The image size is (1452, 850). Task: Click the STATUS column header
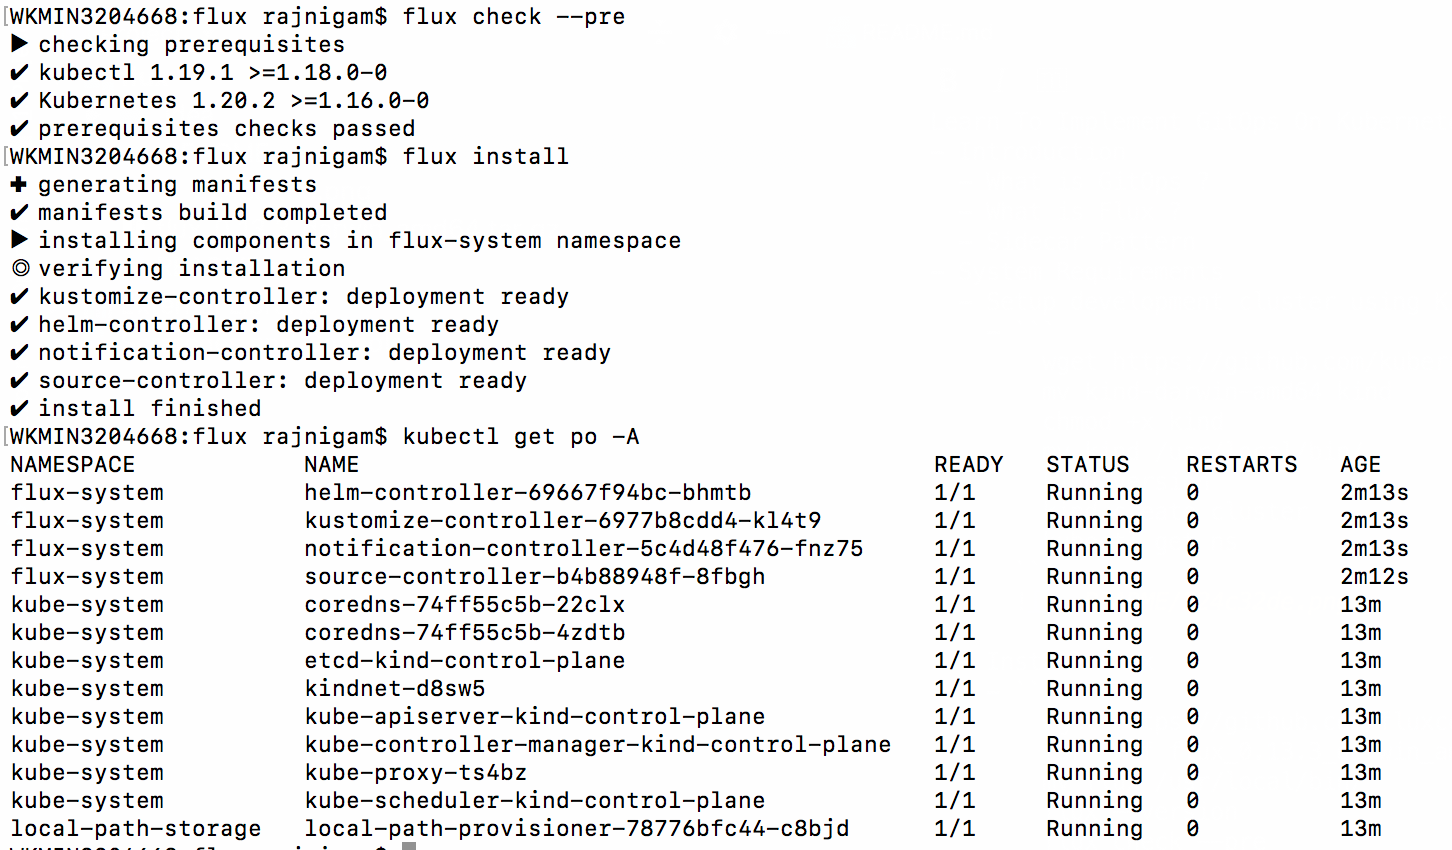tap(1088, 465)
